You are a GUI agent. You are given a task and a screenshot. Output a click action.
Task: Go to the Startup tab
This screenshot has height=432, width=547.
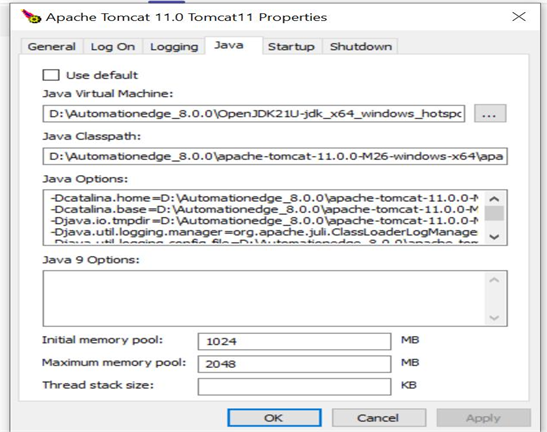pos(291,46)
